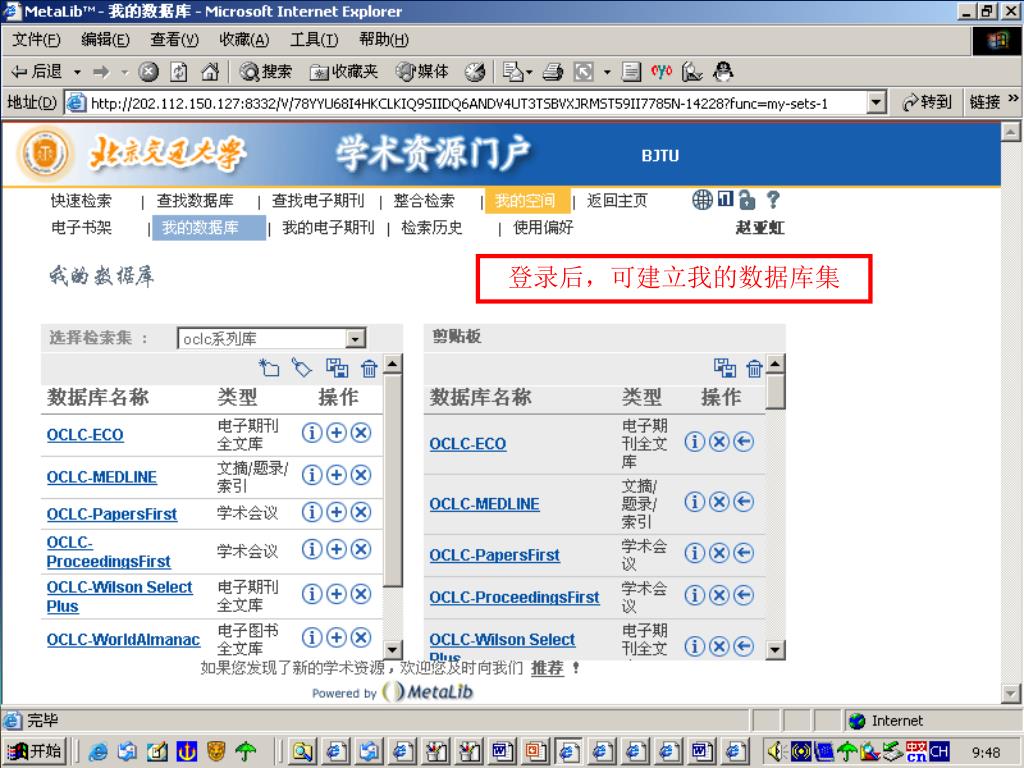Go to 整合检索 tab
This screenshot has width=1024, height=768.
click(x=424, y=200)
